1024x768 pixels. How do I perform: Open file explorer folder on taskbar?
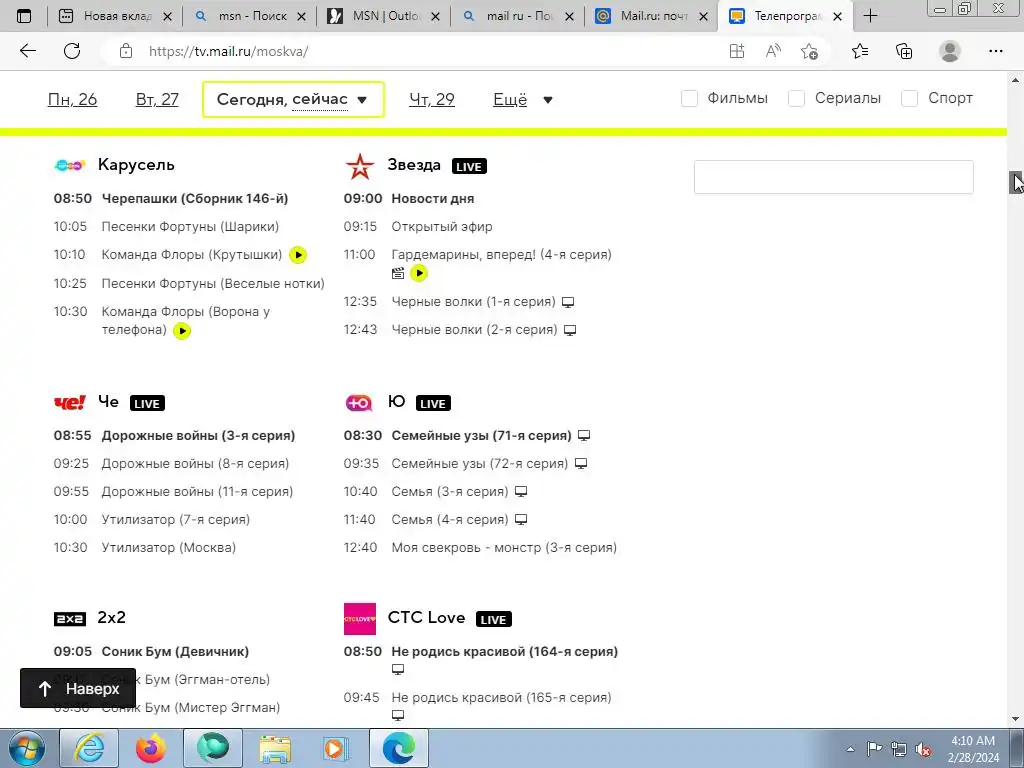click(275, 748)
